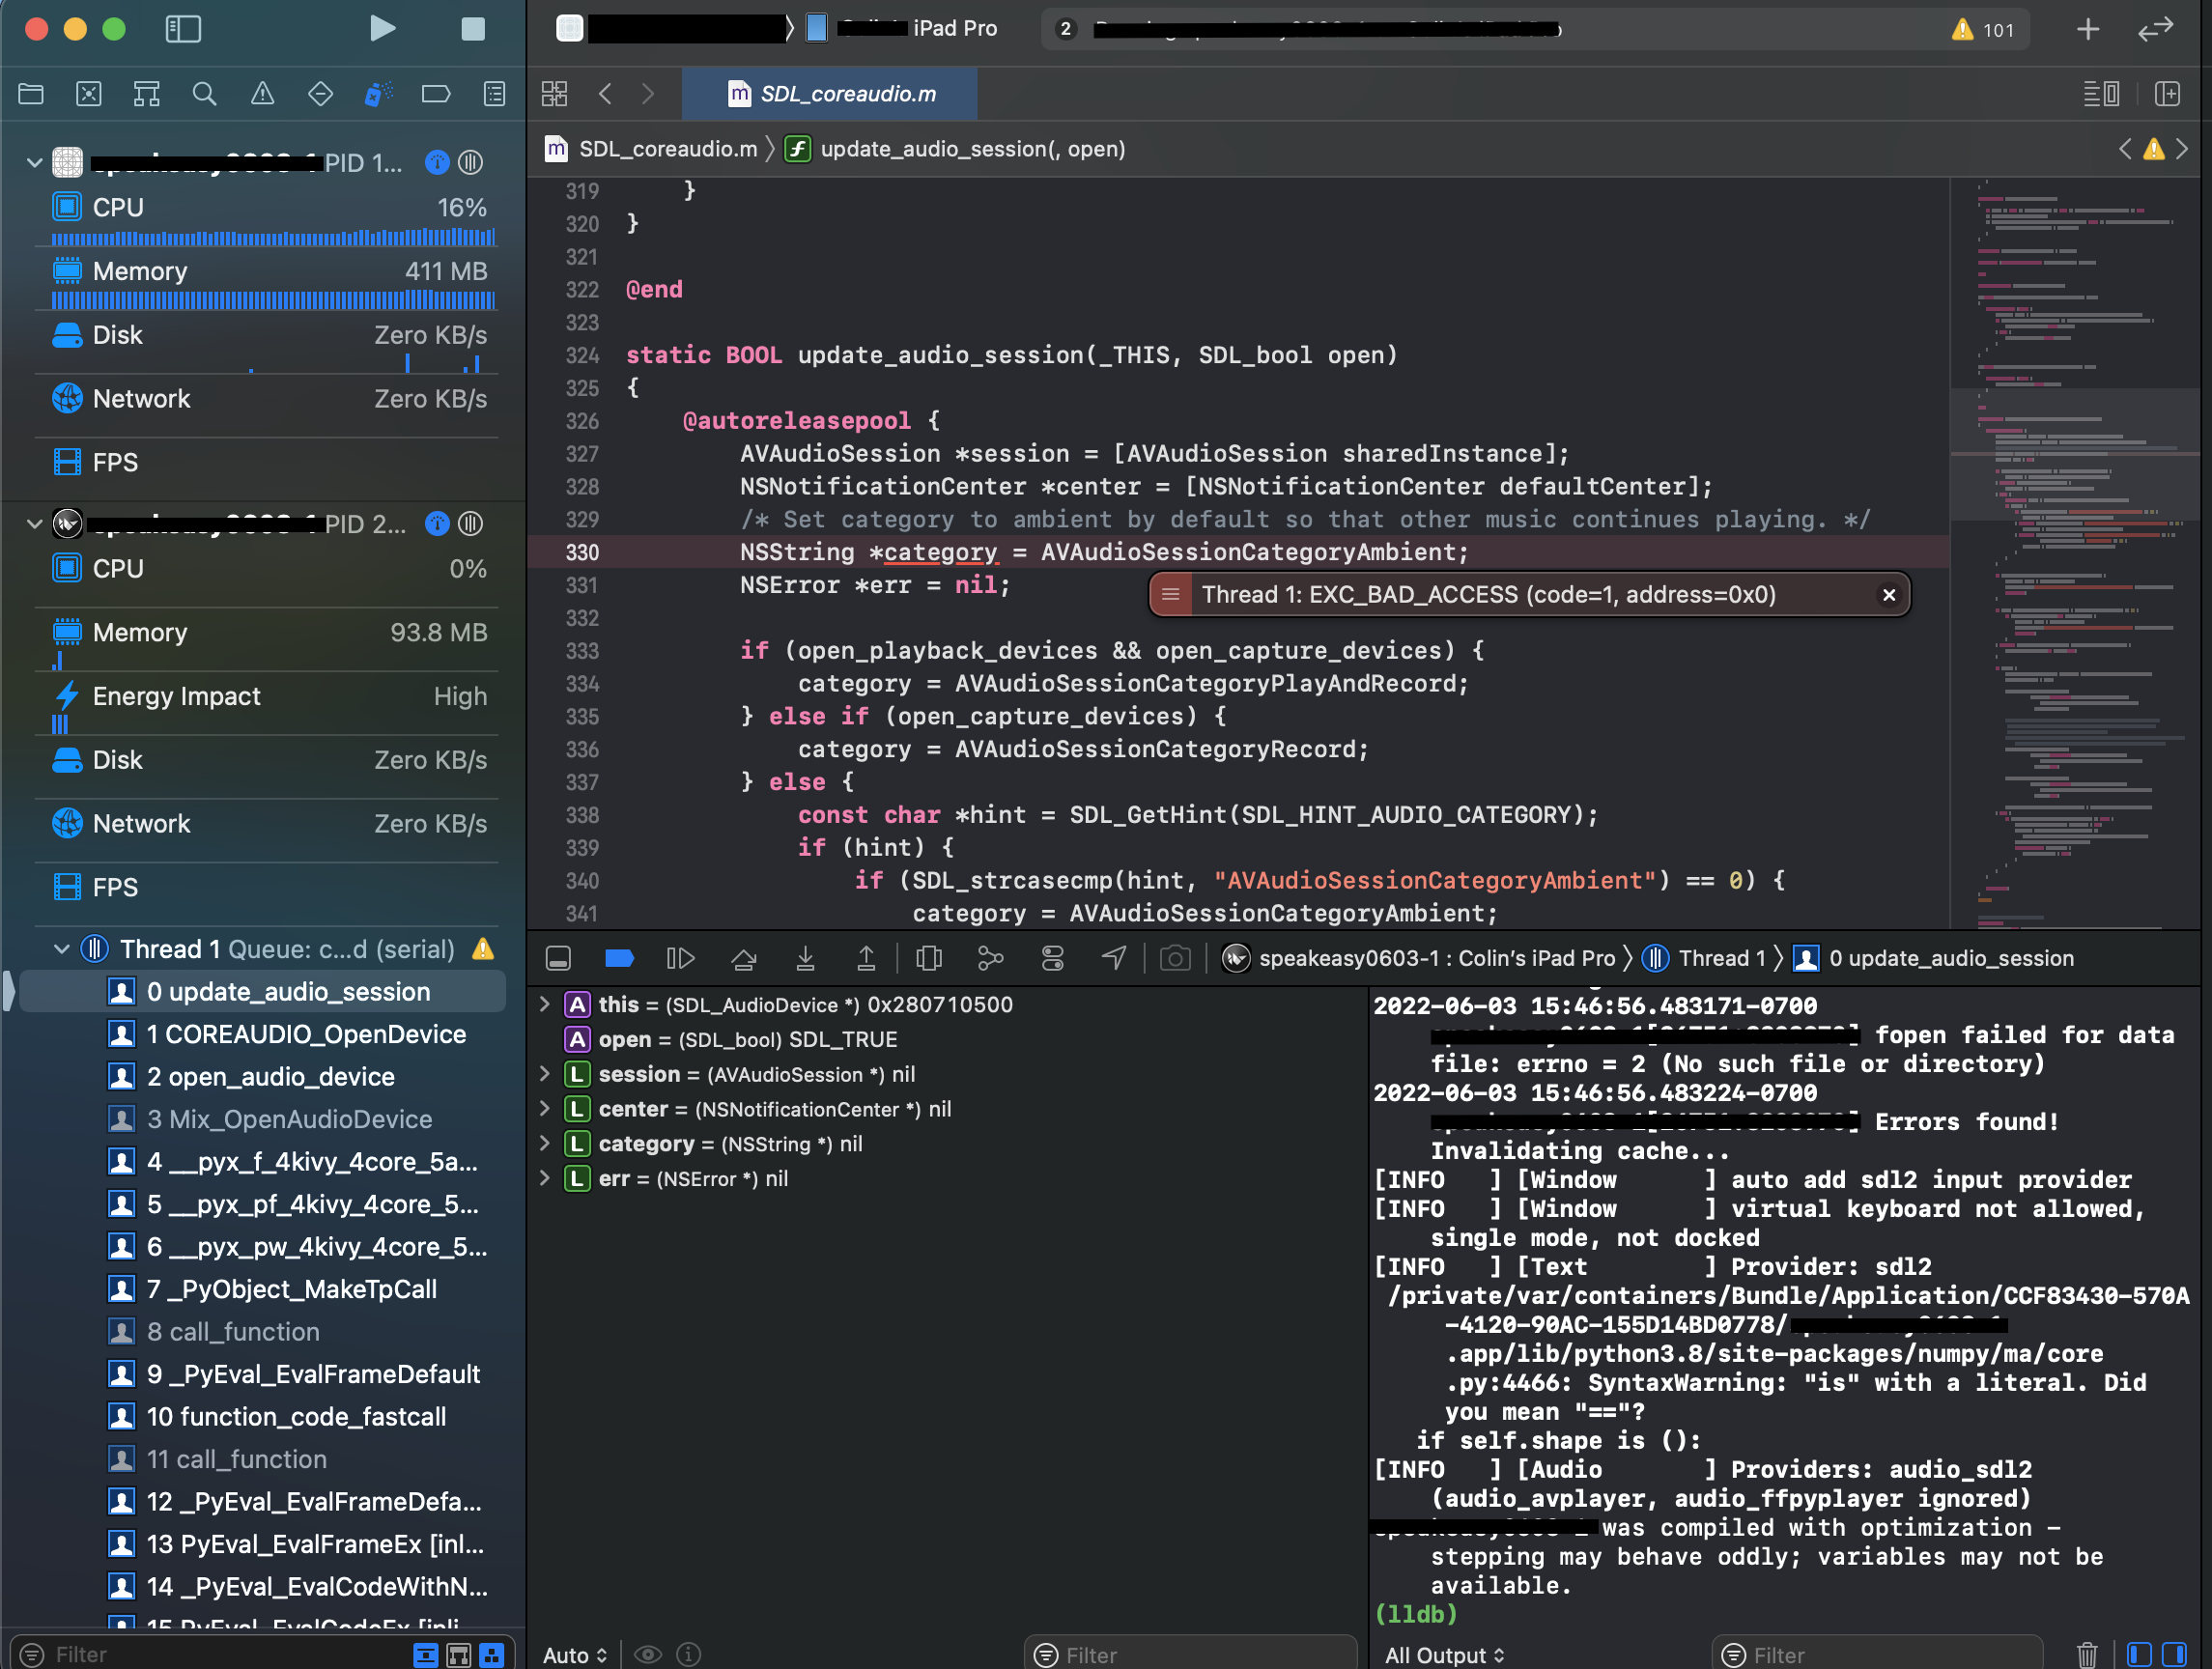Screen dimensions: 2212x1669
Task: Open the Breakpoint navigator
Action: 436,94
